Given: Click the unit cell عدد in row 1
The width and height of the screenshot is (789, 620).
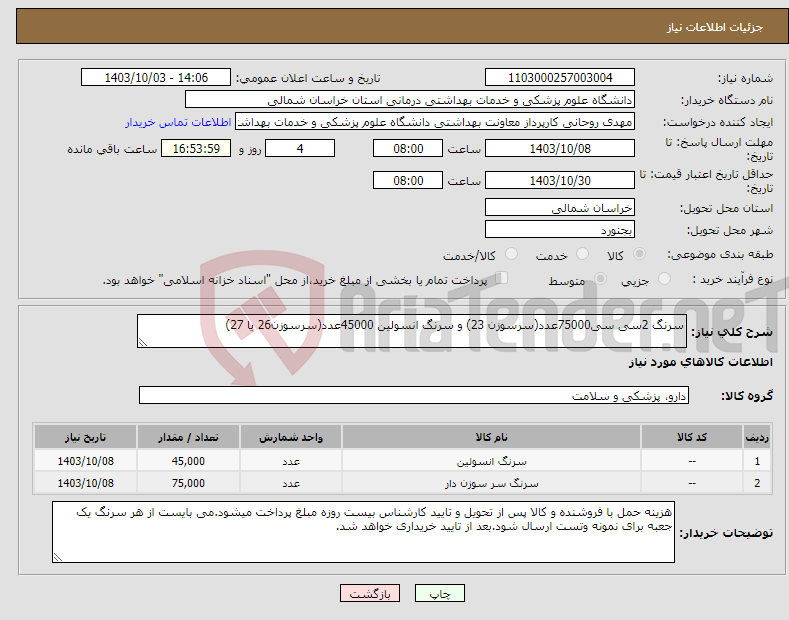Looking at the screenshot, I should 291,461.
